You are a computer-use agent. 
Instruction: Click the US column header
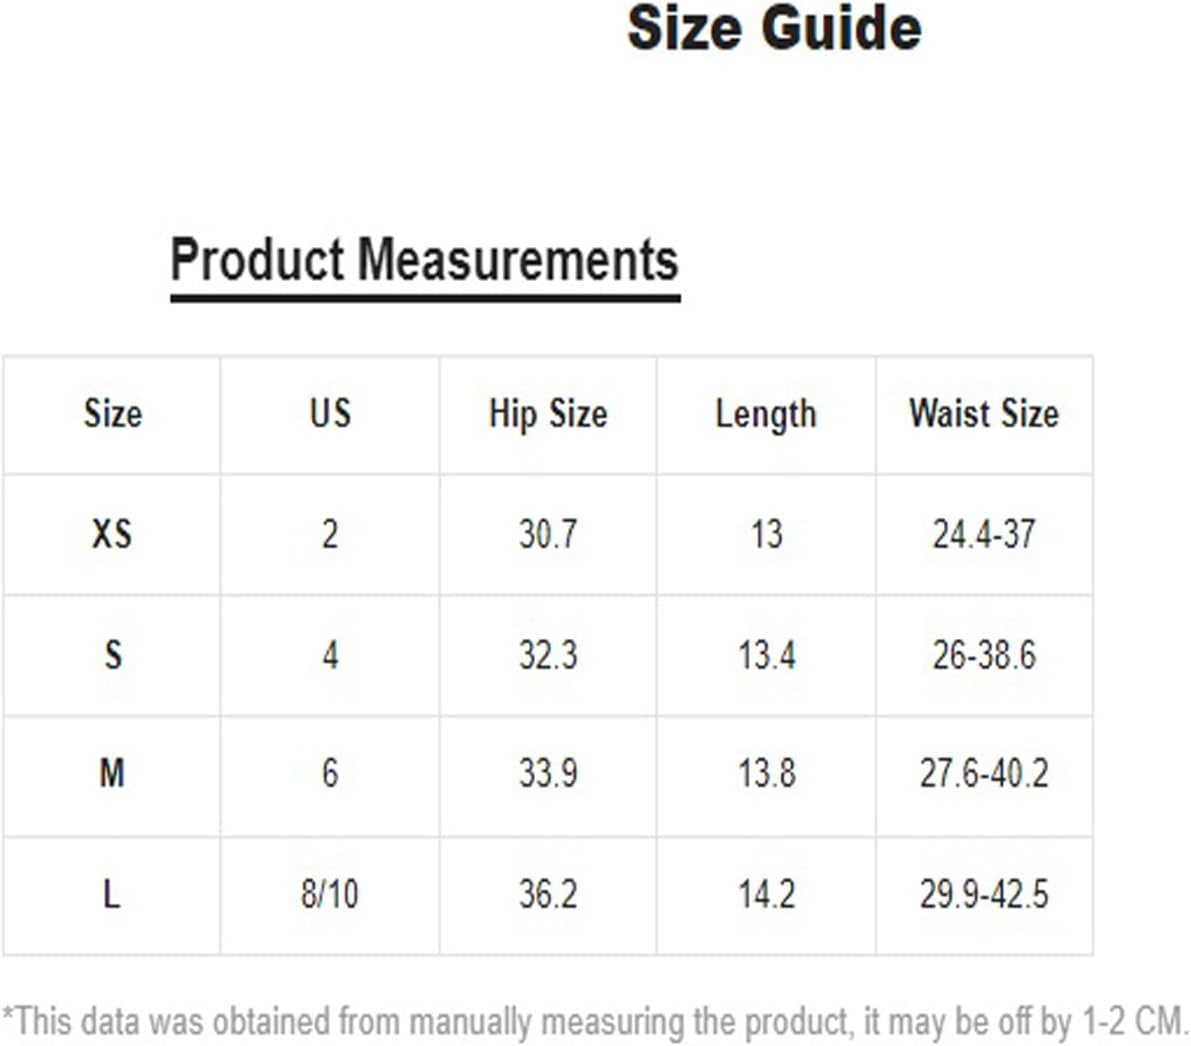(330, 414)
